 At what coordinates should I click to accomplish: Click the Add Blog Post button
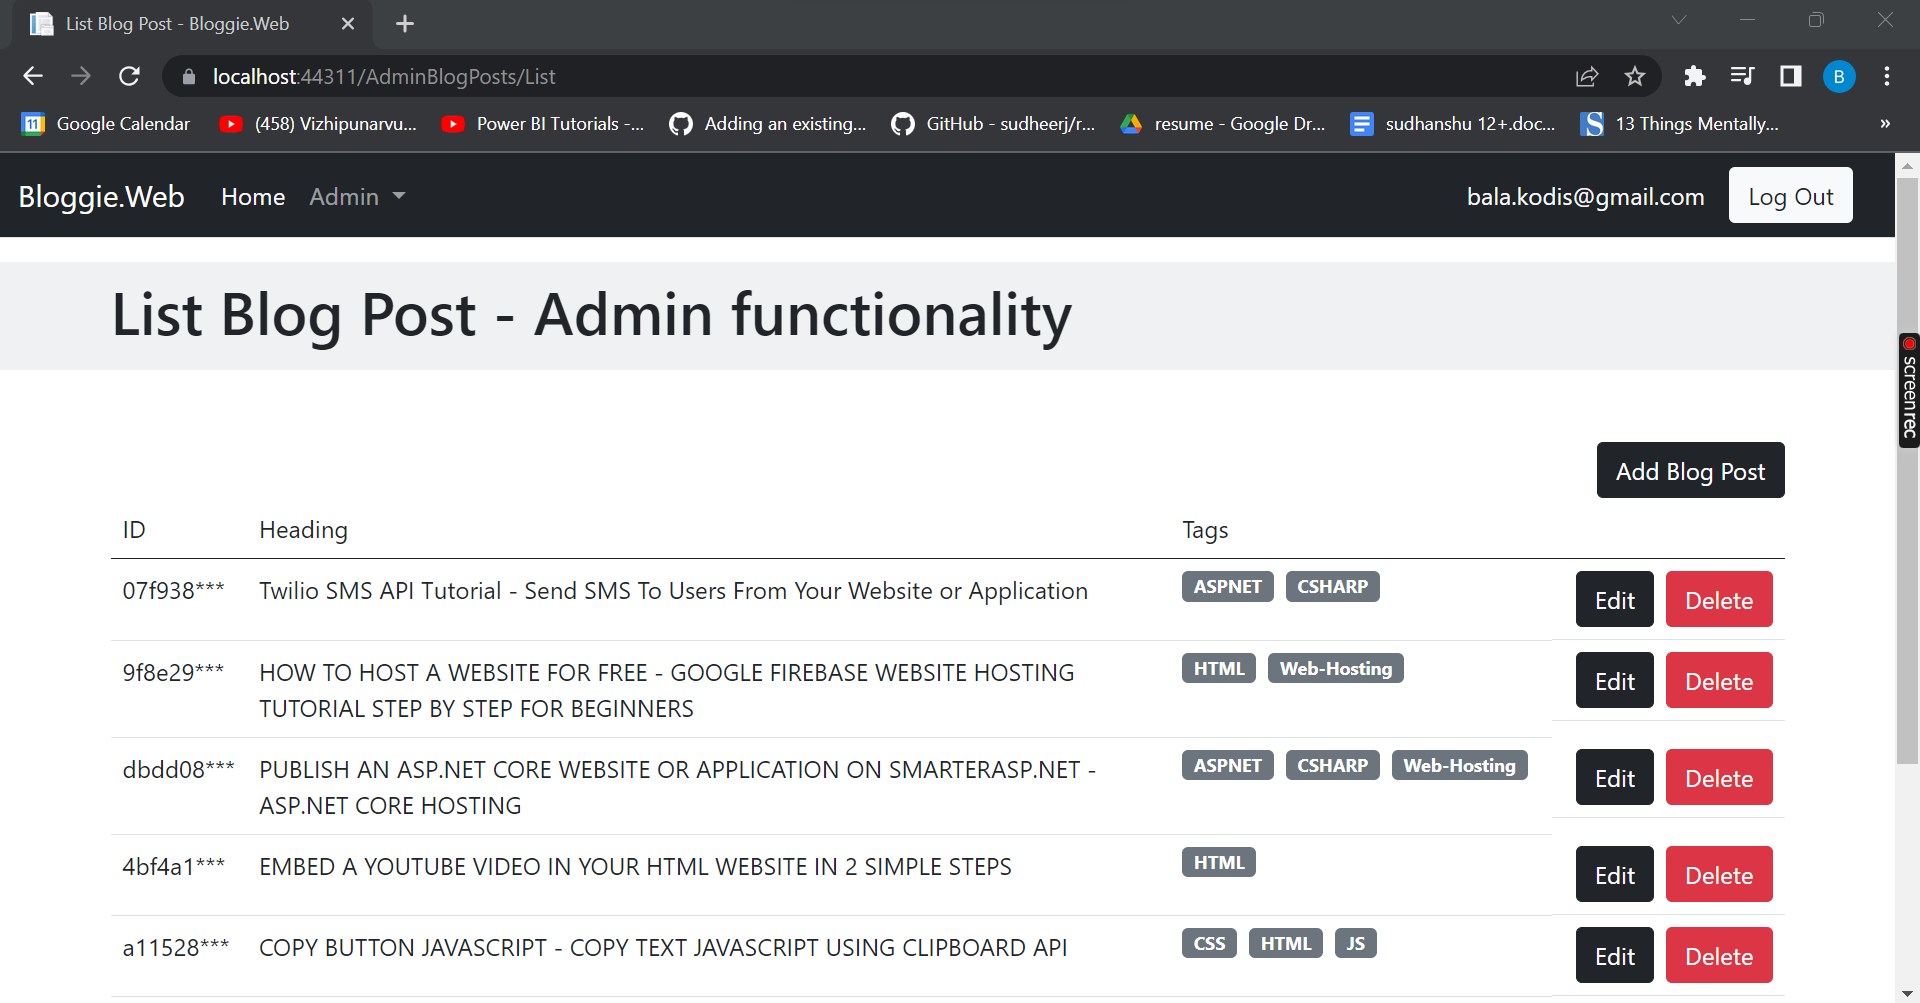tap(1689, 470)
